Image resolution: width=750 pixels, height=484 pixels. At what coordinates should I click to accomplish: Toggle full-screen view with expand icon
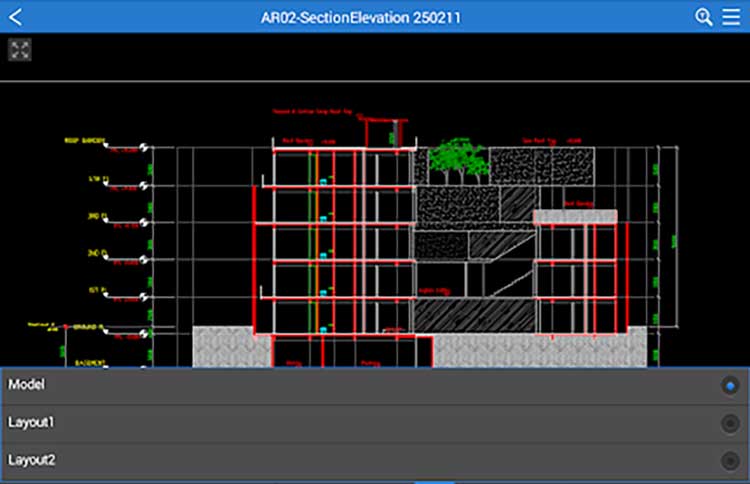click(x=20, y=50)
